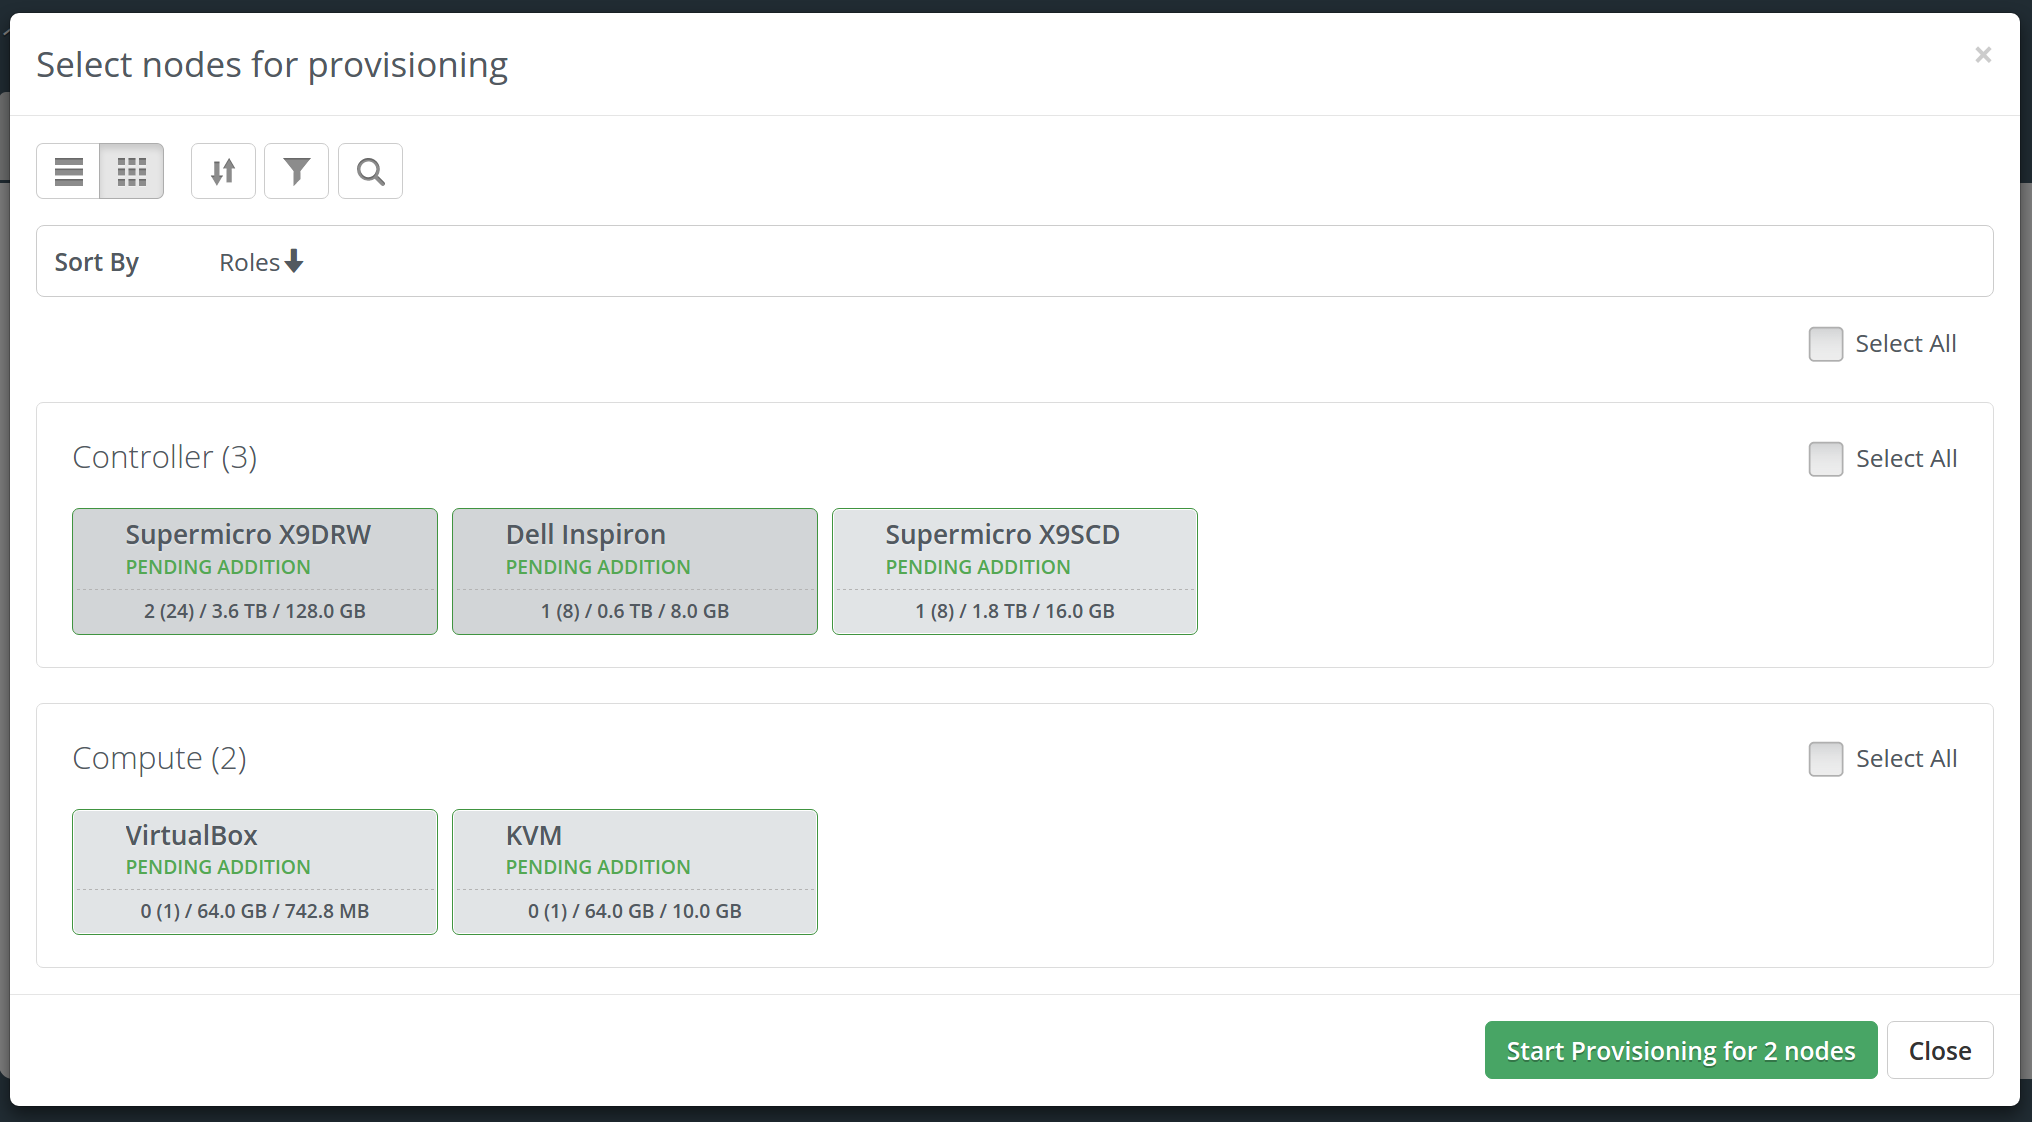
Task: Open the node search box
Action: [370, 171]
